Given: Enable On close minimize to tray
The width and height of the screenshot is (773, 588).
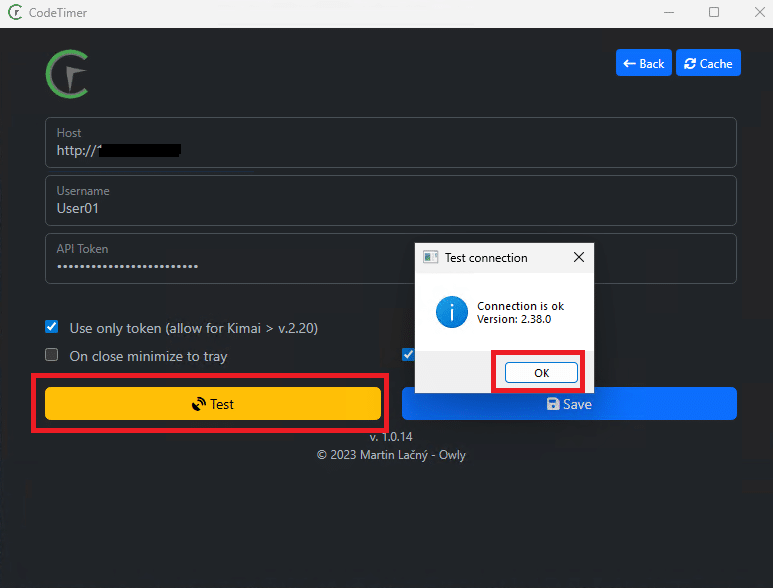Looking at the screenshot, I should [x=52, y=355].
